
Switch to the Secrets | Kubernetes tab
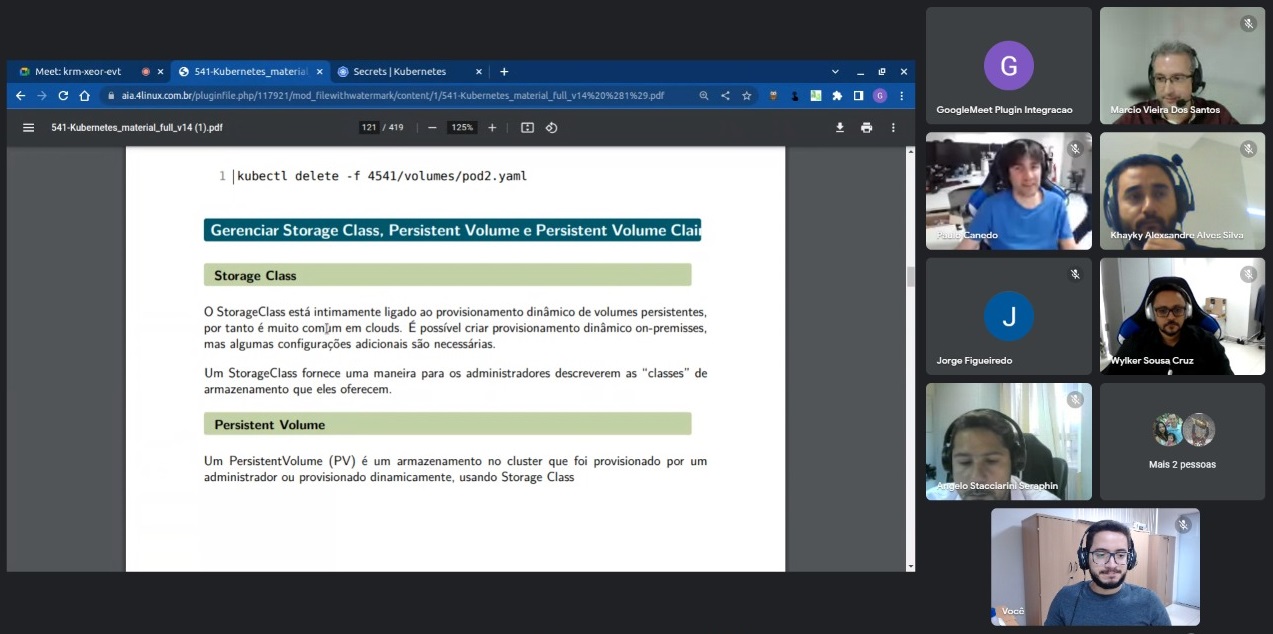(400, 72)
